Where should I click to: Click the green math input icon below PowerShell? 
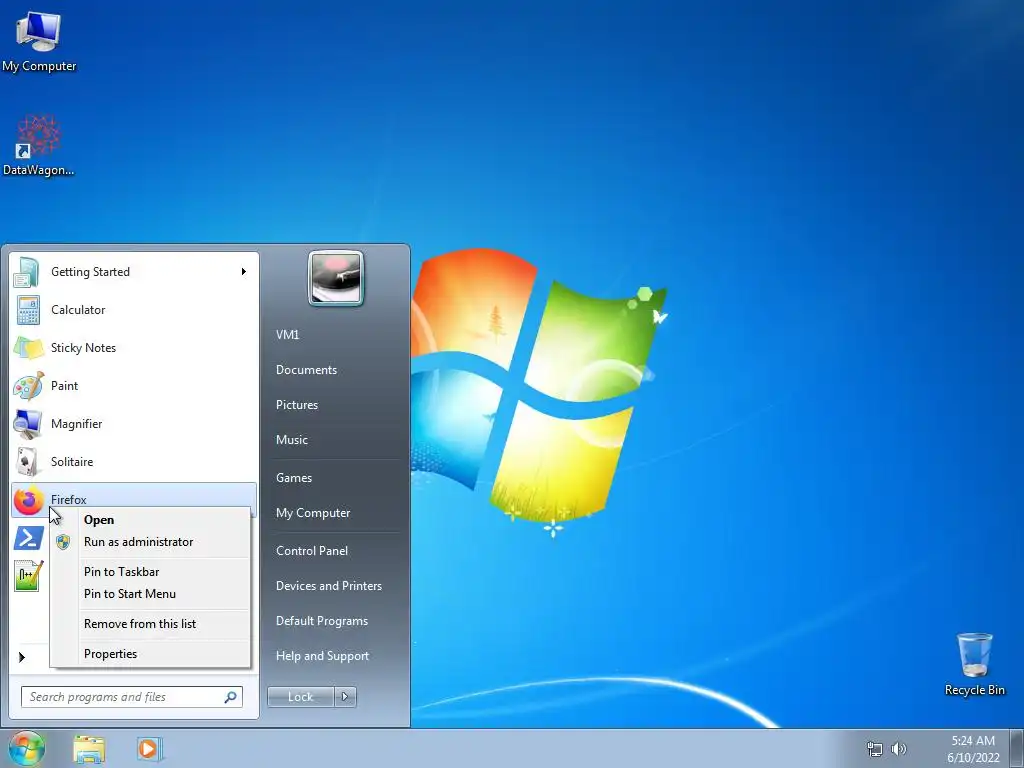coord(28,575)
